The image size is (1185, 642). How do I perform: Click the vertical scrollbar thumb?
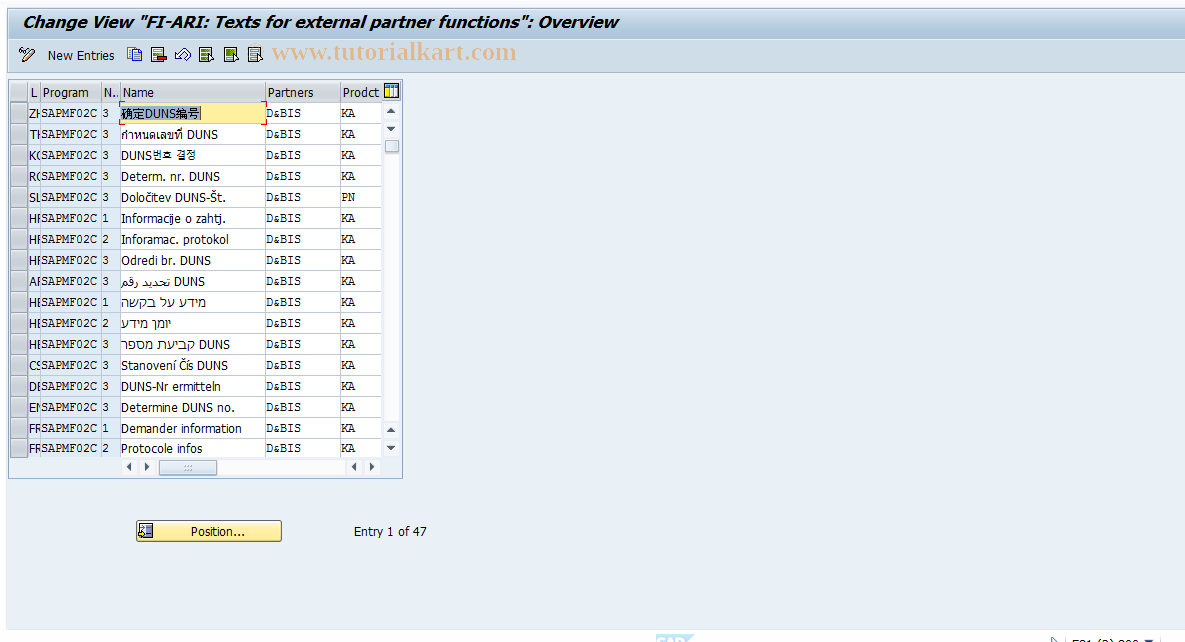coord(391,147)
